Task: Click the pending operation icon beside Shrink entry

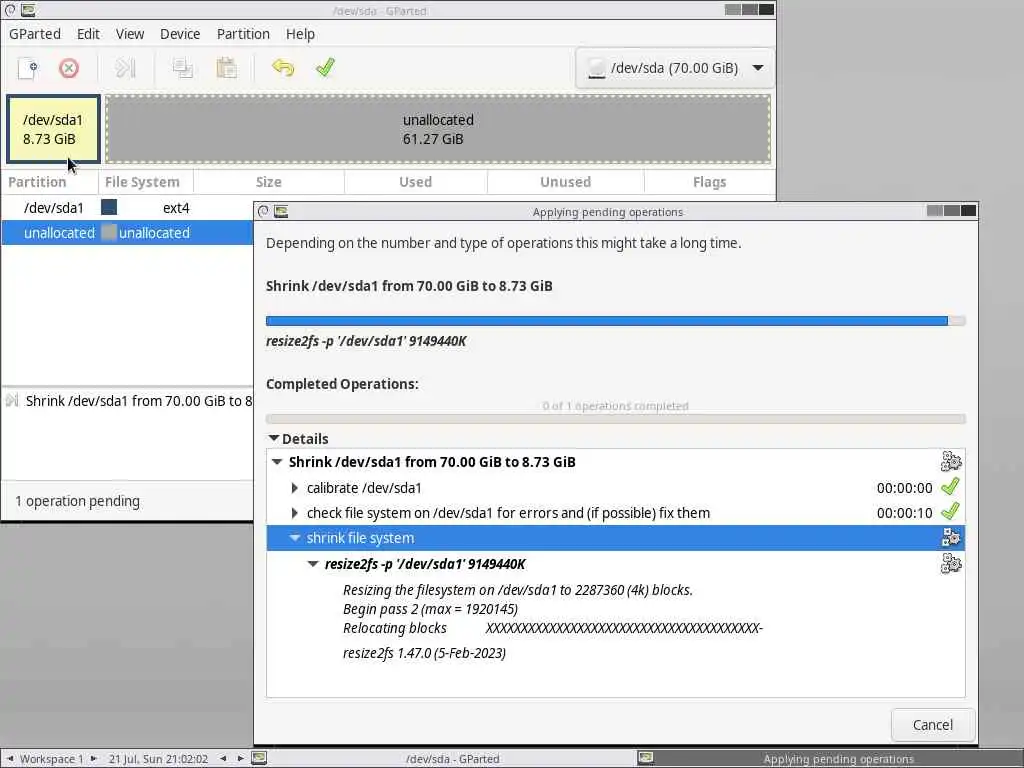Action: pyautogui.click(x=12, y=400)
